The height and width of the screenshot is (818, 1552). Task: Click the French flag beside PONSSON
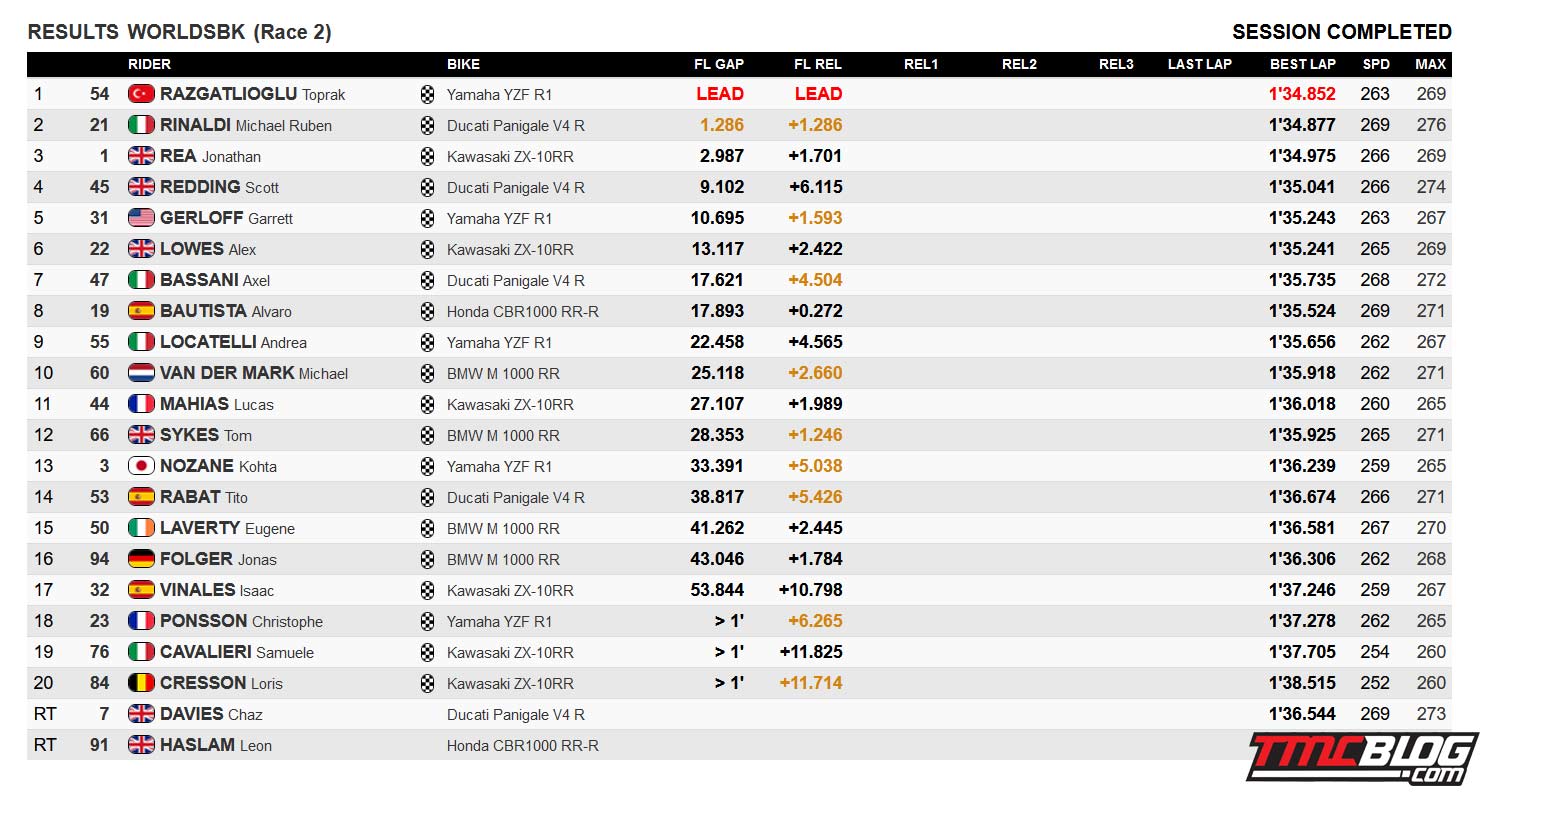[x=141, y=621]
